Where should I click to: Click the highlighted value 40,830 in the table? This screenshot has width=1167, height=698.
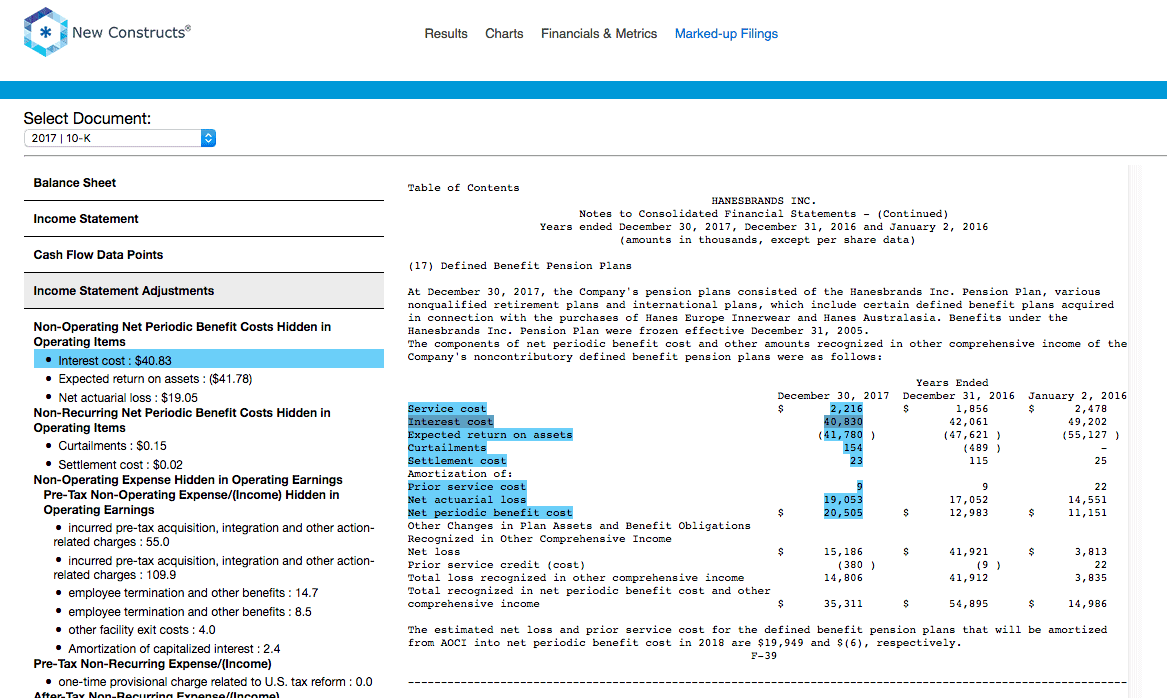843,422
